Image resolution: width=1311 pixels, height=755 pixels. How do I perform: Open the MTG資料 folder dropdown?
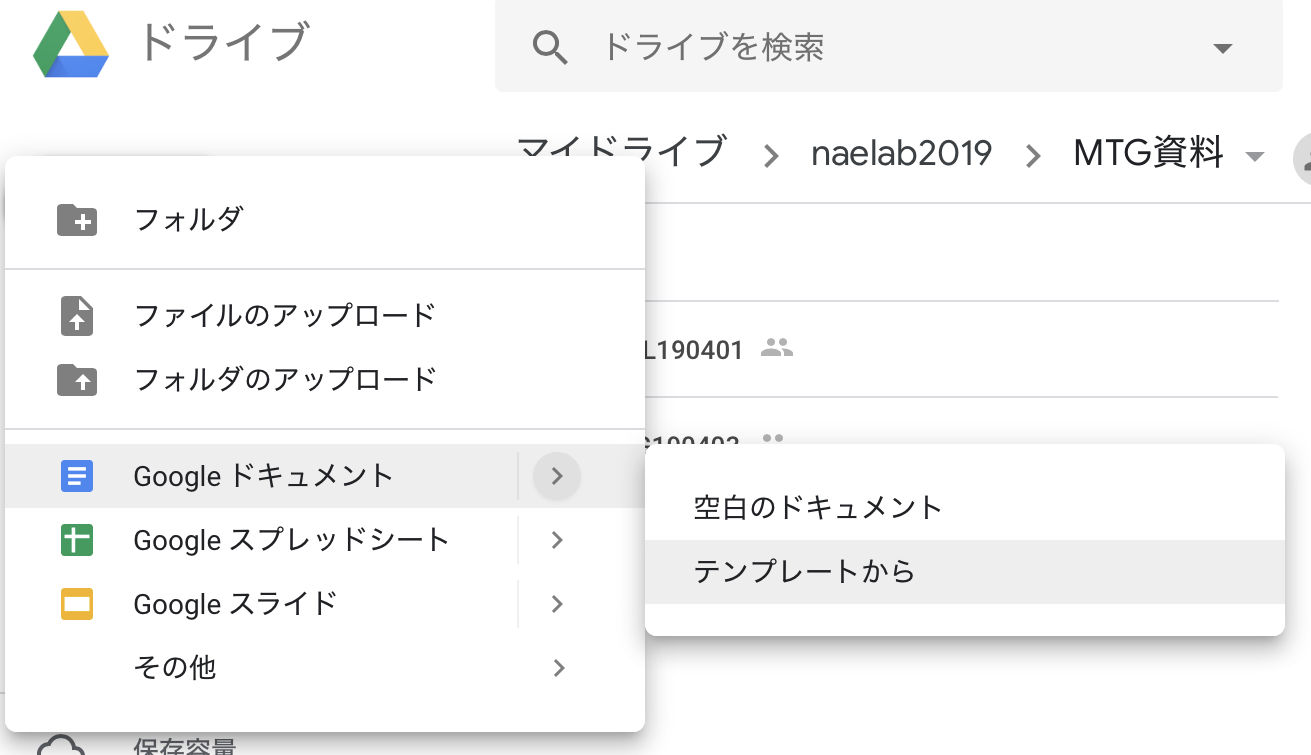1255,156
